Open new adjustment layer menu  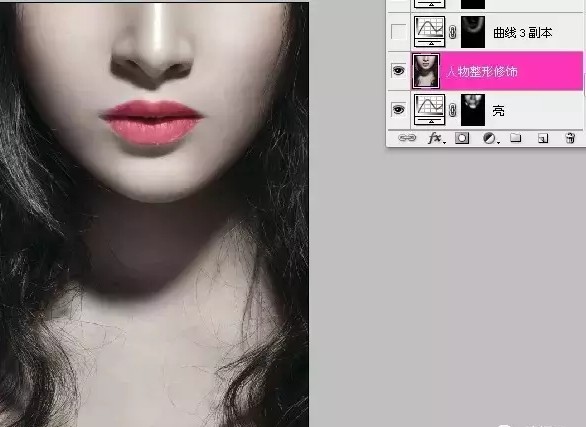click(490, 139)
